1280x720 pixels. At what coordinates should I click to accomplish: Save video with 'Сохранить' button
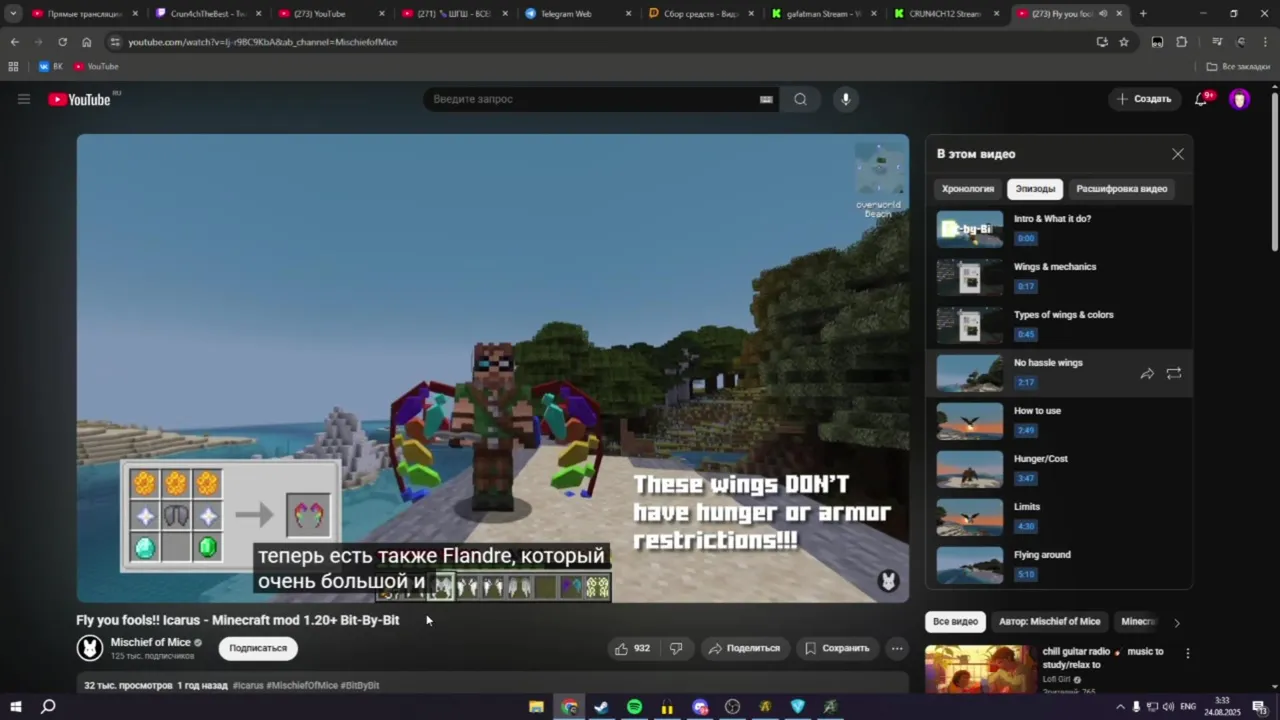point(837,648)
